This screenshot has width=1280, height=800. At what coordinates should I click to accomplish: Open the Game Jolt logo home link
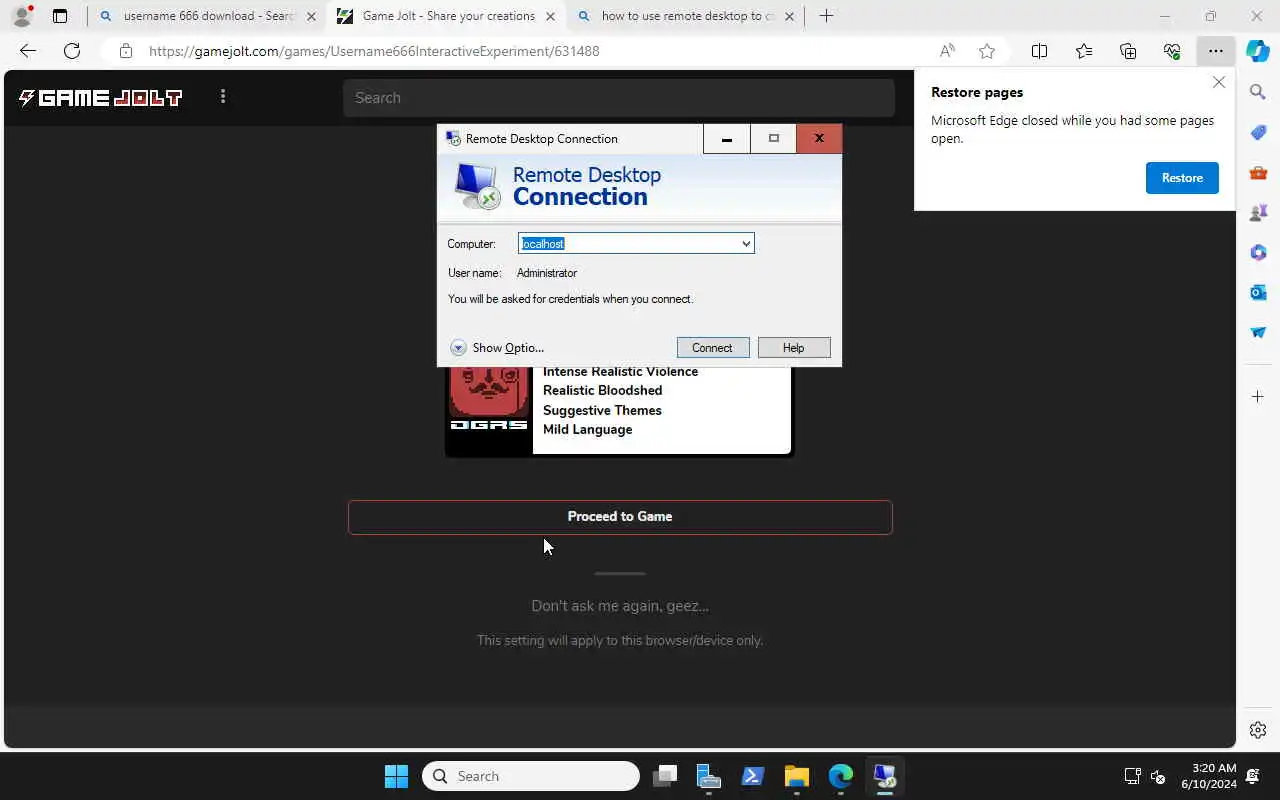(100, 97)
